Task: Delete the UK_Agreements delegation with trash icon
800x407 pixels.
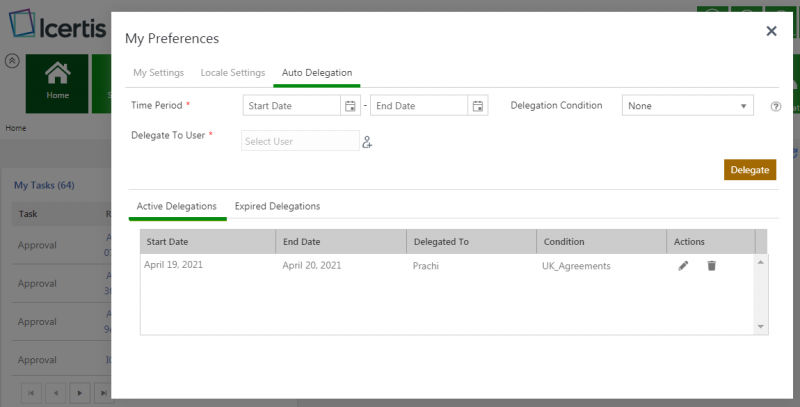Action: click(712, 266)
